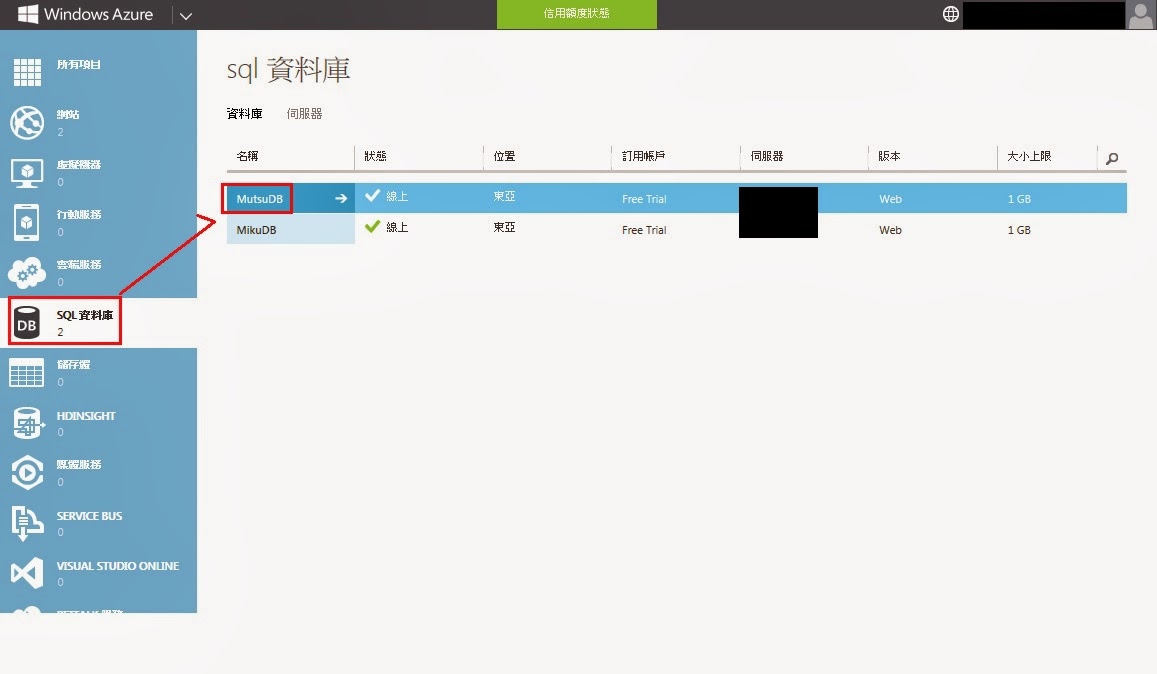This screenshot has height=674, width=1157.
Task: Sort by the 伺服器 column header
Action: pos(767,156)
